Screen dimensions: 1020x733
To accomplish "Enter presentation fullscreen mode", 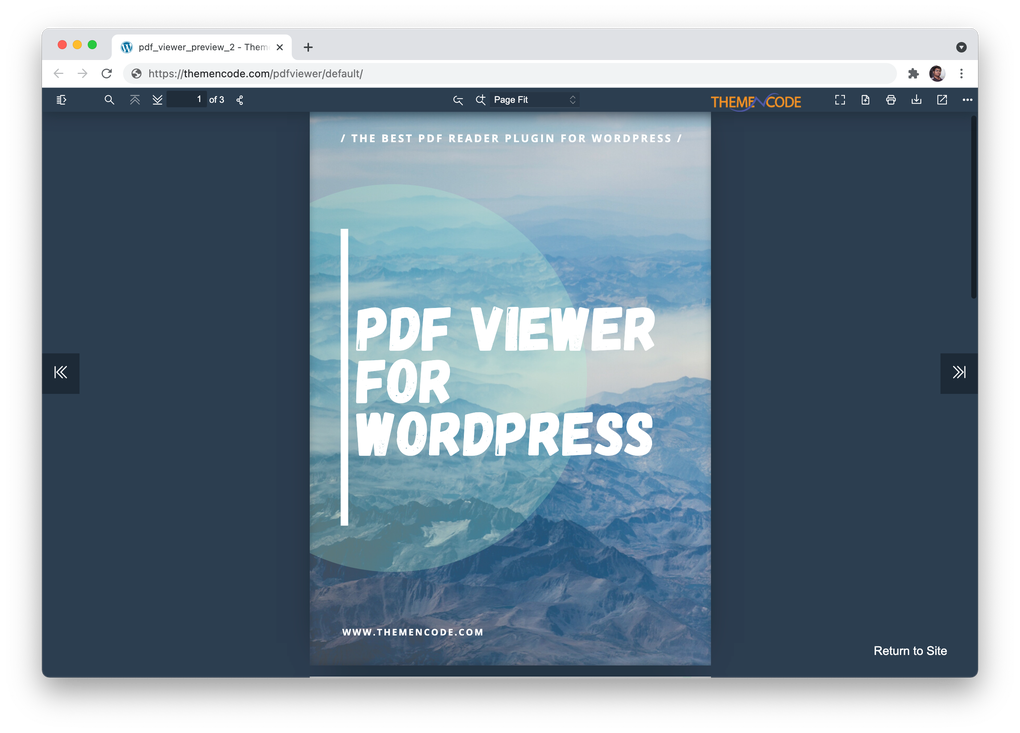I will pos(840,99).
